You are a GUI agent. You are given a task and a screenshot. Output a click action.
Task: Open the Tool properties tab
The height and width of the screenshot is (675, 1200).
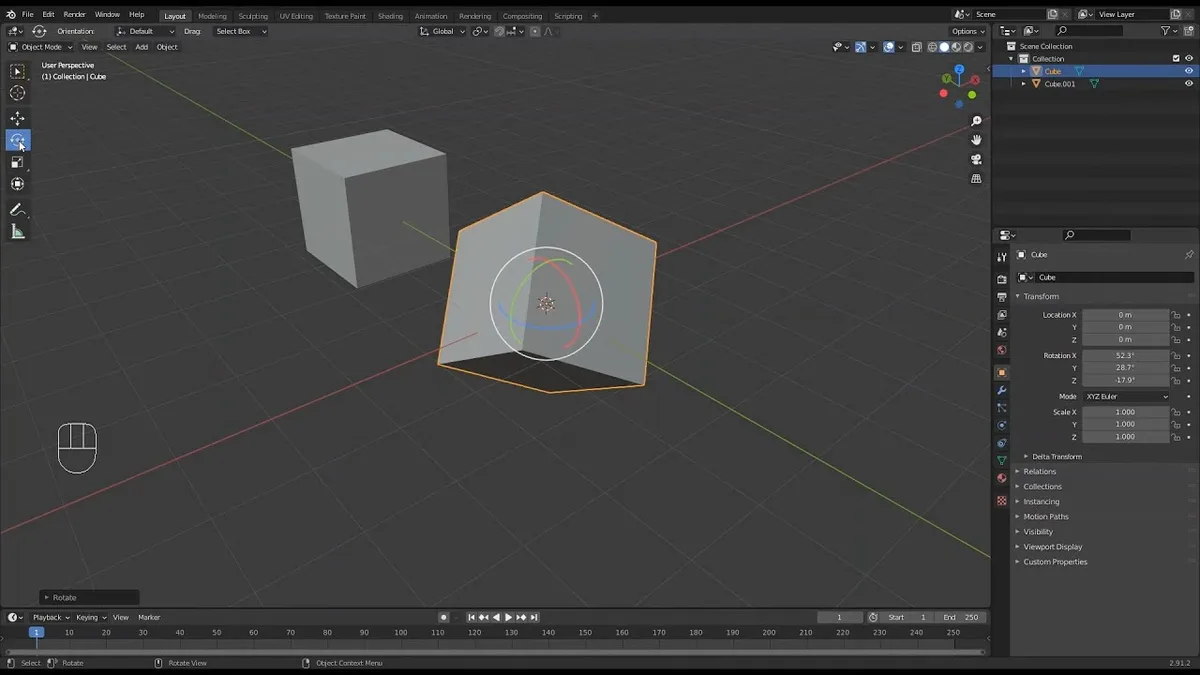tap(1001, 258)
